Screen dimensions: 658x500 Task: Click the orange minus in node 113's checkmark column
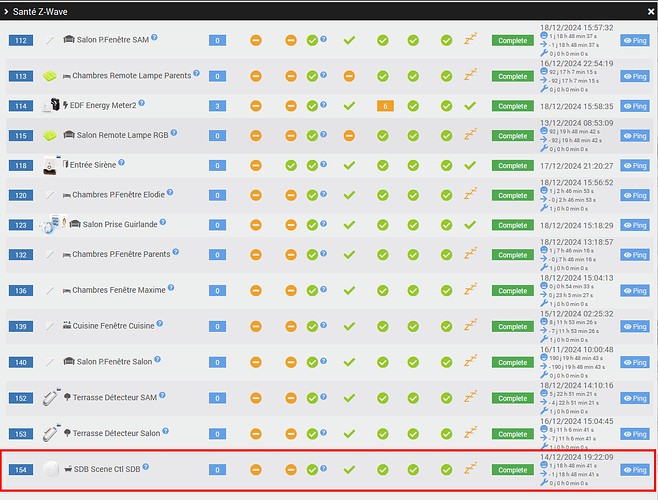(x=349, y=76)
